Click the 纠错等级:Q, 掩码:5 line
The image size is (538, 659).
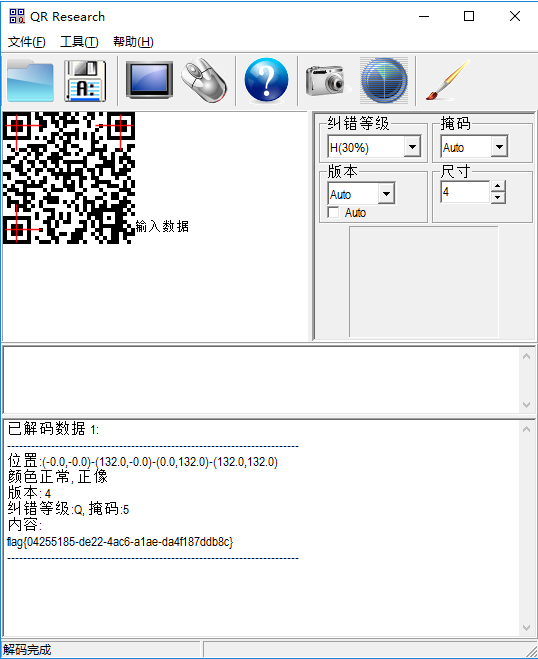tap(68, 509)
